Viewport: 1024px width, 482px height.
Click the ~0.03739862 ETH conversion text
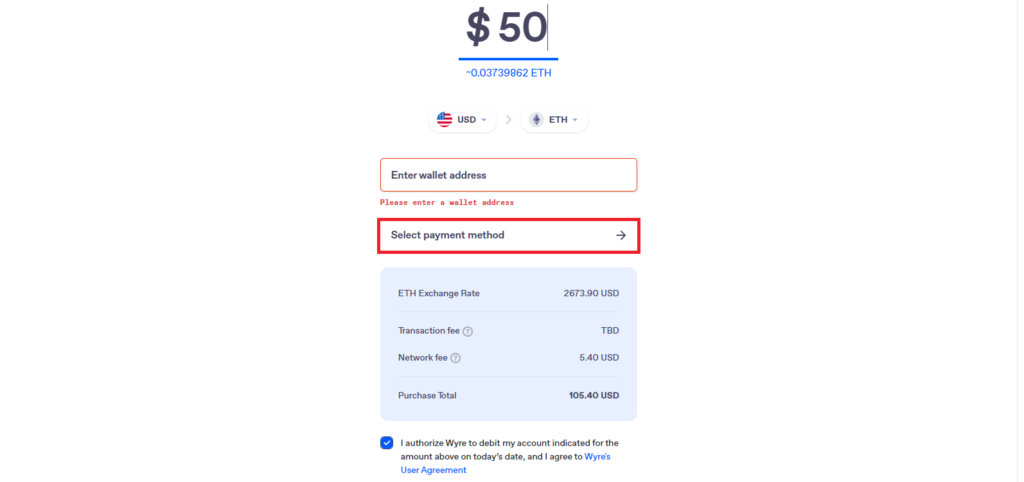pyautogui.click(x=509, y=73)
